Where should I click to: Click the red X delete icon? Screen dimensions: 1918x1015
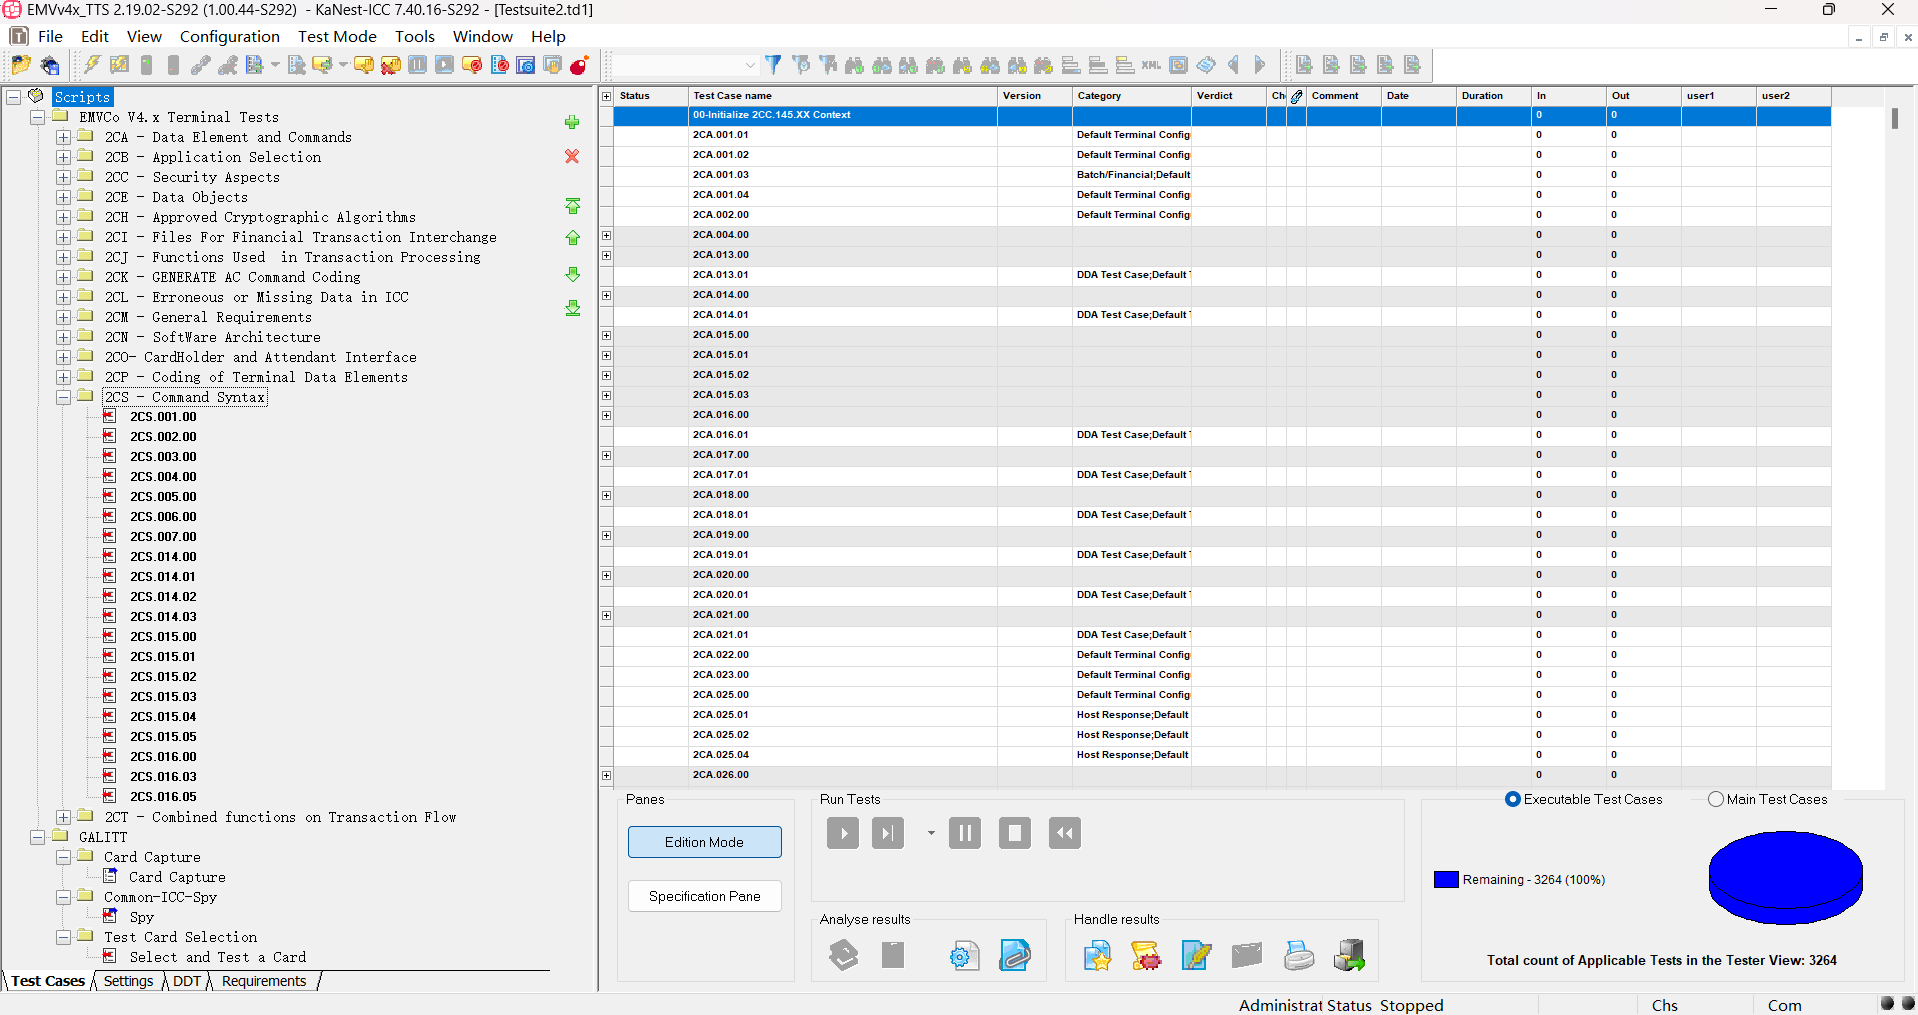point(572,156)
